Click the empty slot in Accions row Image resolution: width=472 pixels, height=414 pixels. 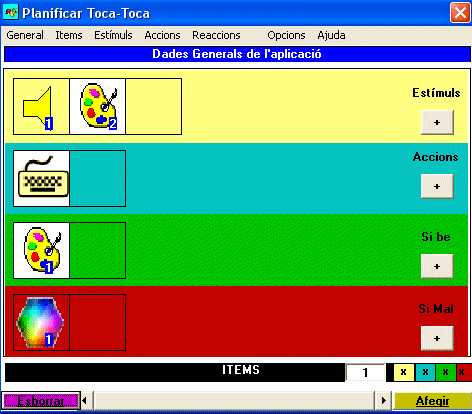(x=98, y=179)
